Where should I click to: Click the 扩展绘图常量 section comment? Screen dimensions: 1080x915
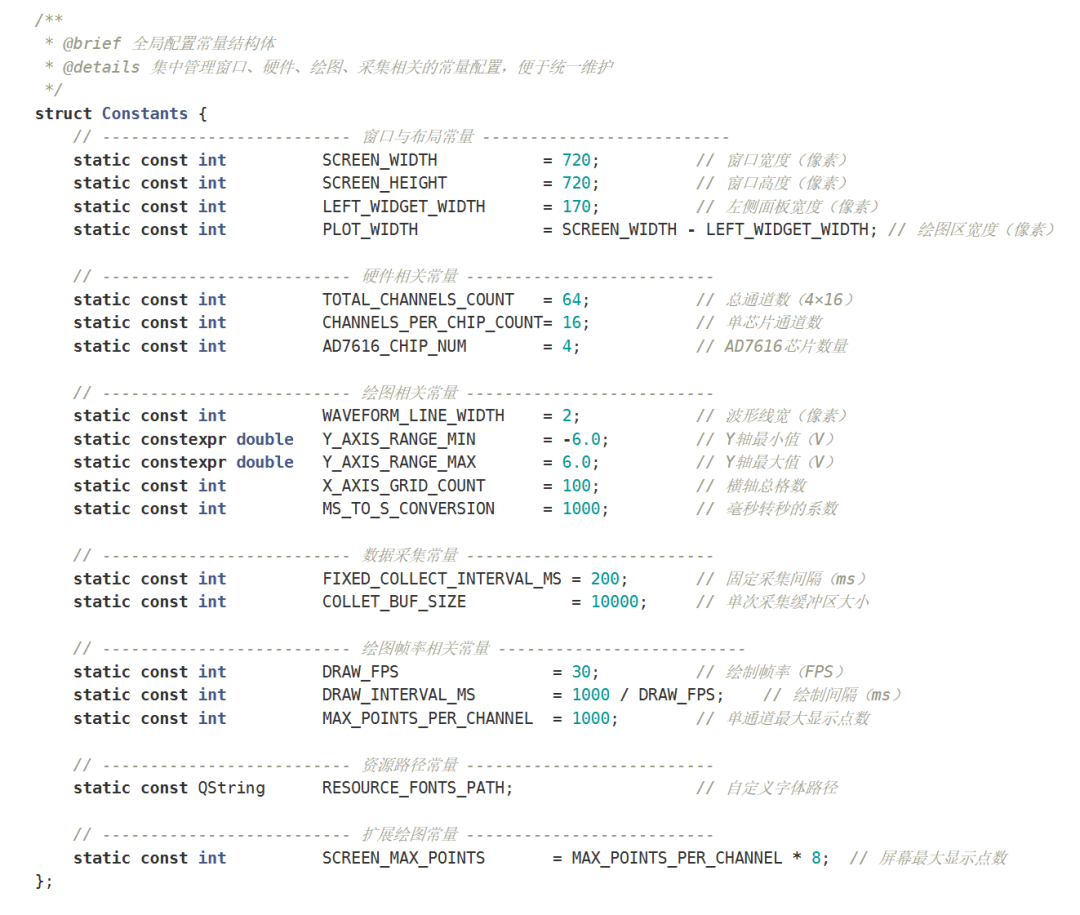tap(411, 835)
